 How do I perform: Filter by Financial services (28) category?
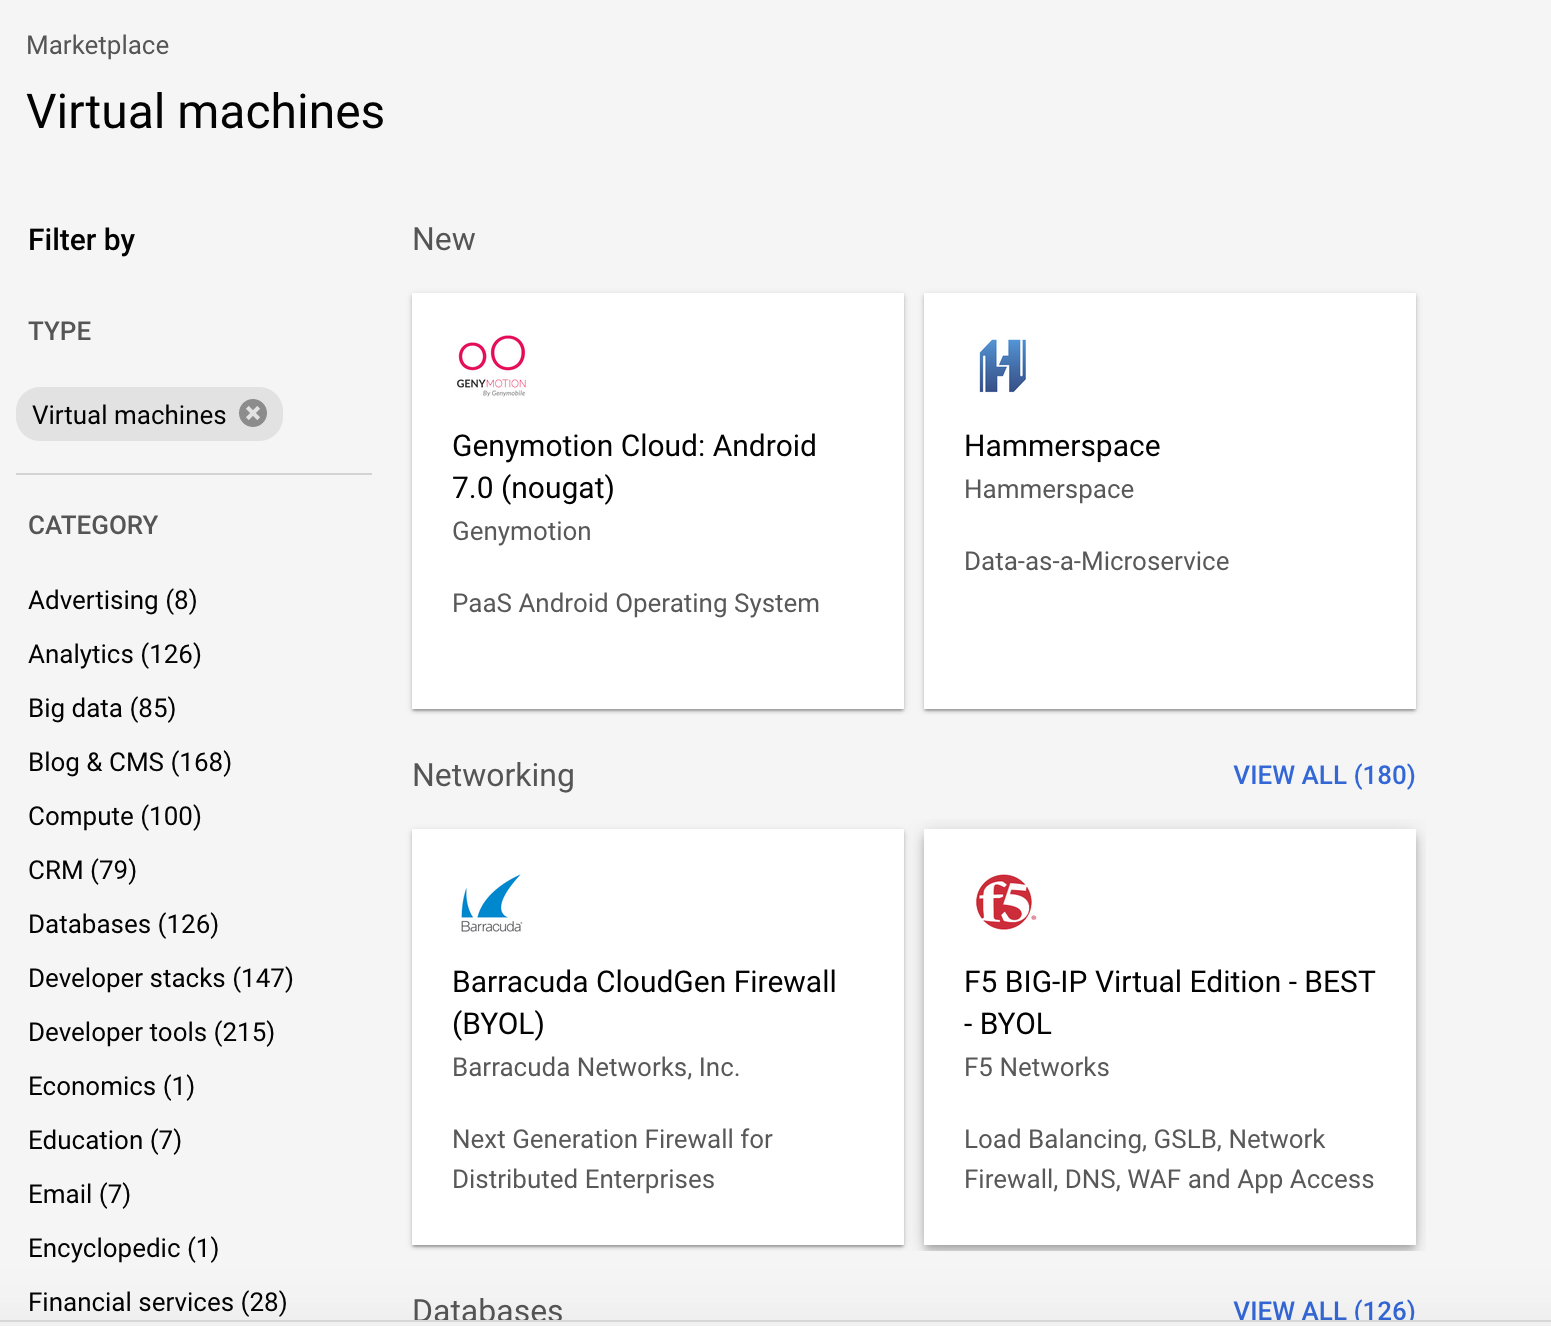tap(158, 1302)
